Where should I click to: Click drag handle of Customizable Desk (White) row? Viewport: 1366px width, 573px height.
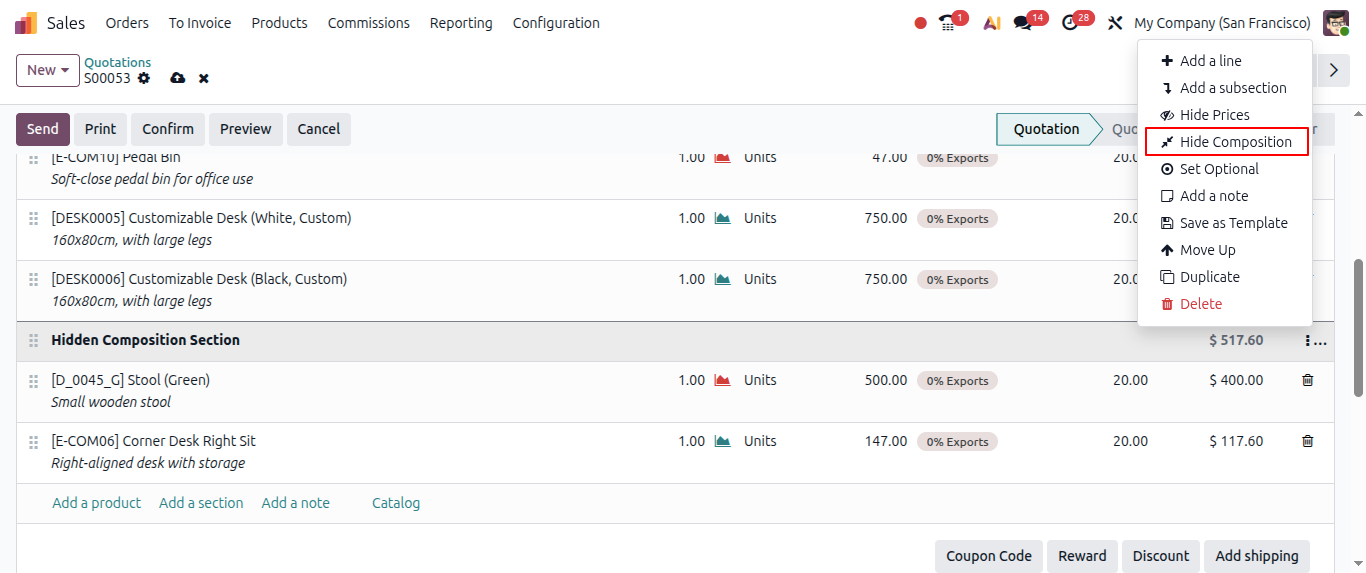(34, 218)
